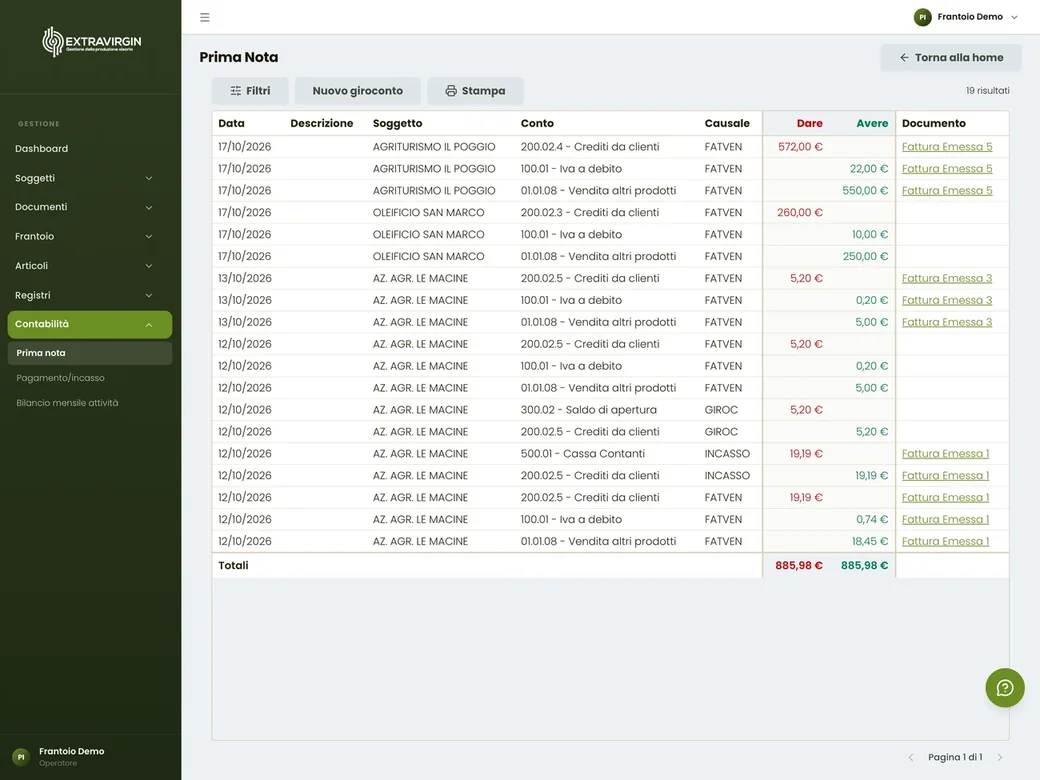The height and width of the screenshot is (780, 1040).
Task: Open Fattura Emessa 5 link on 572,00 € row
Action: click(946, 147)
